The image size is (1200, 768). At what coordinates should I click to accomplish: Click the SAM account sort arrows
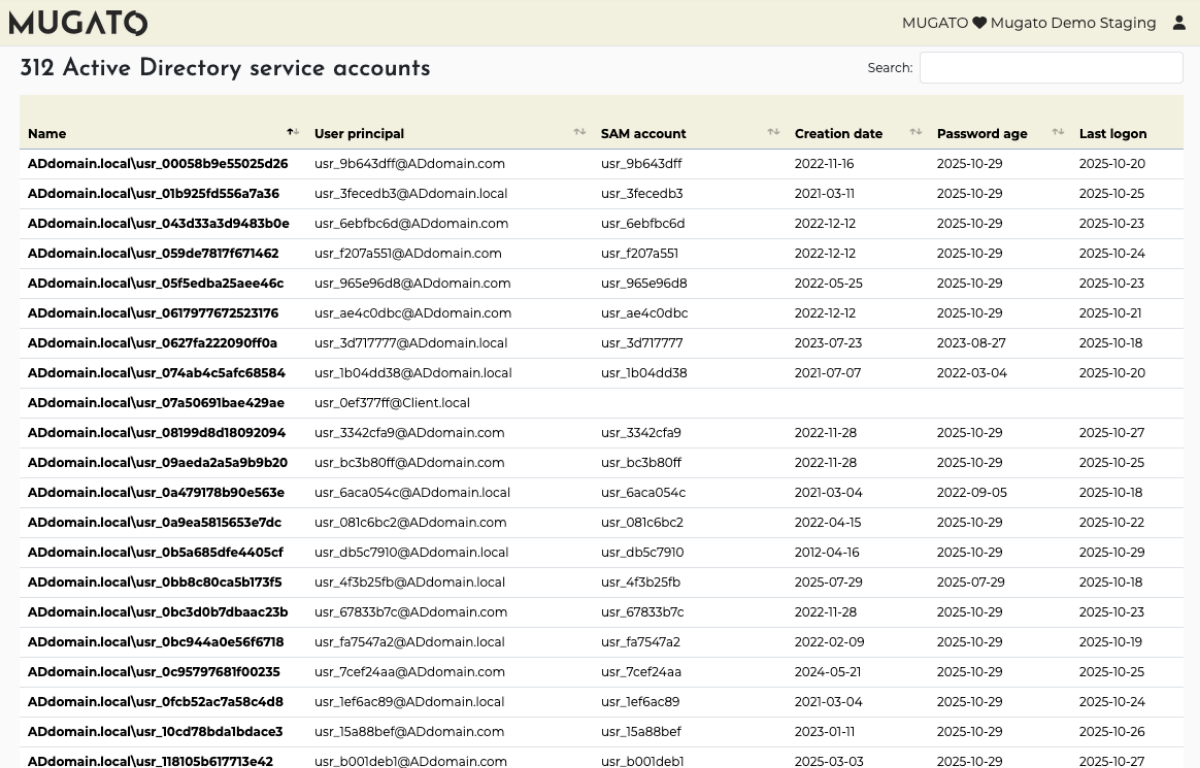[773, 133]
